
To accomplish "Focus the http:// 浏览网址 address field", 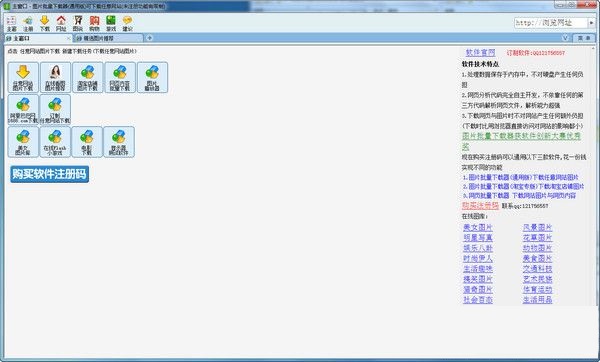I will (550, 23).
